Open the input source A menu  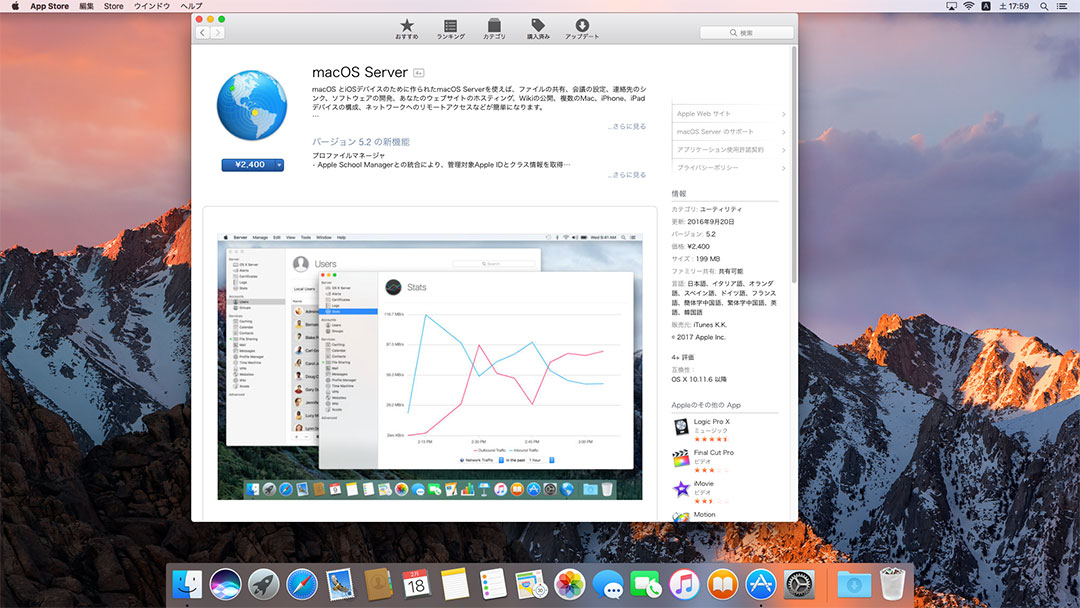click(986, 6)
